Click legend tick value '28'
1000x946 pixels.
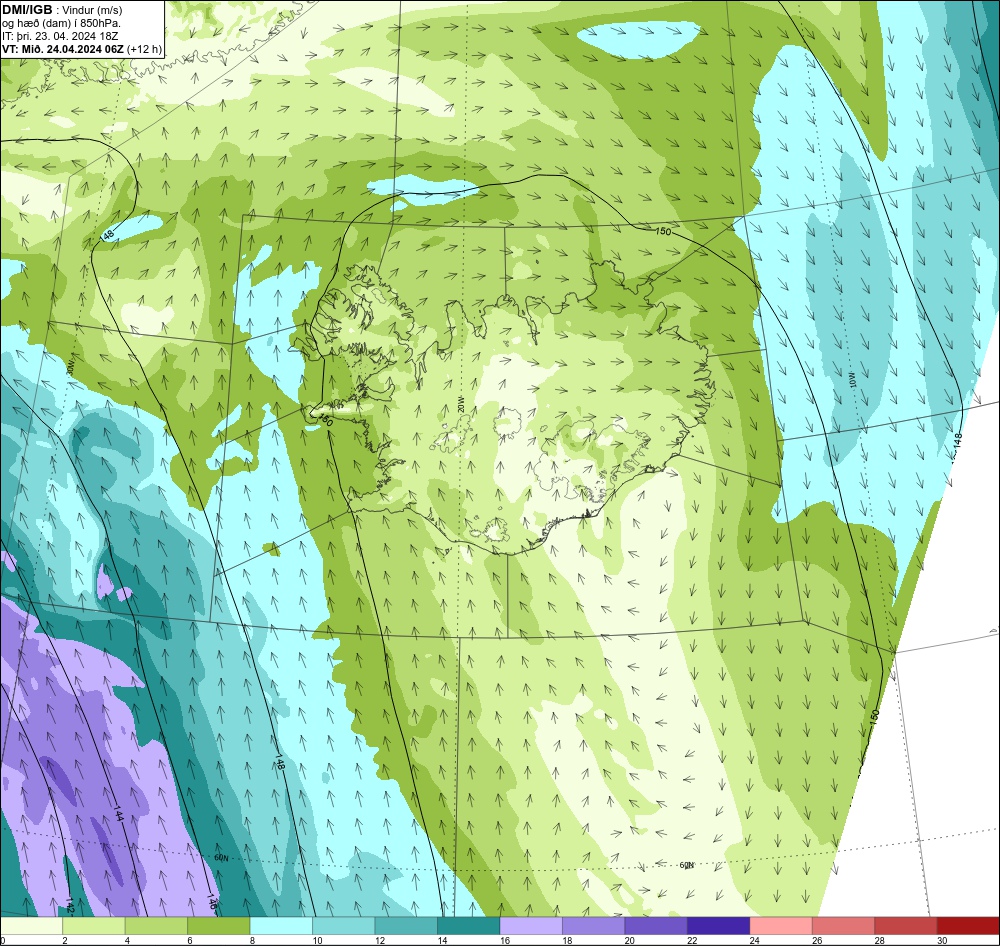(879, 940)
